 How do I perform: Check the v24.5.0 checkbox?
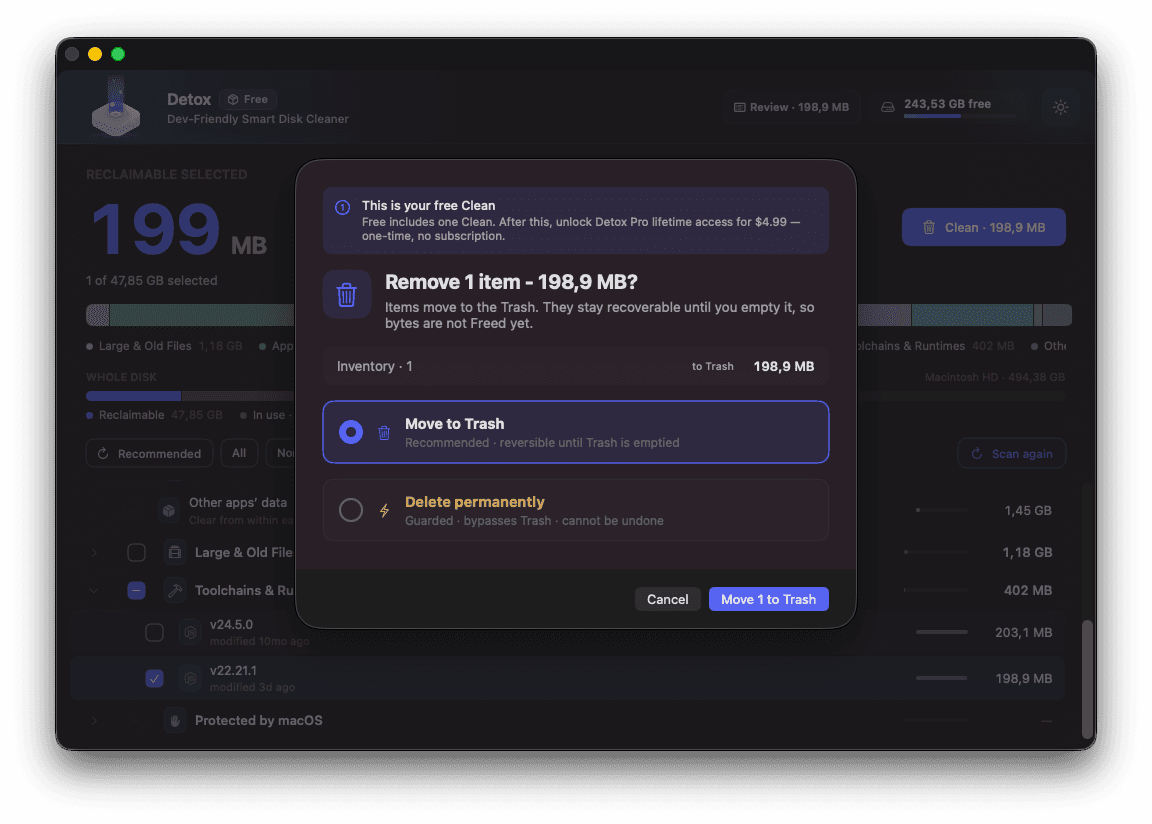[x=154, y=632]
